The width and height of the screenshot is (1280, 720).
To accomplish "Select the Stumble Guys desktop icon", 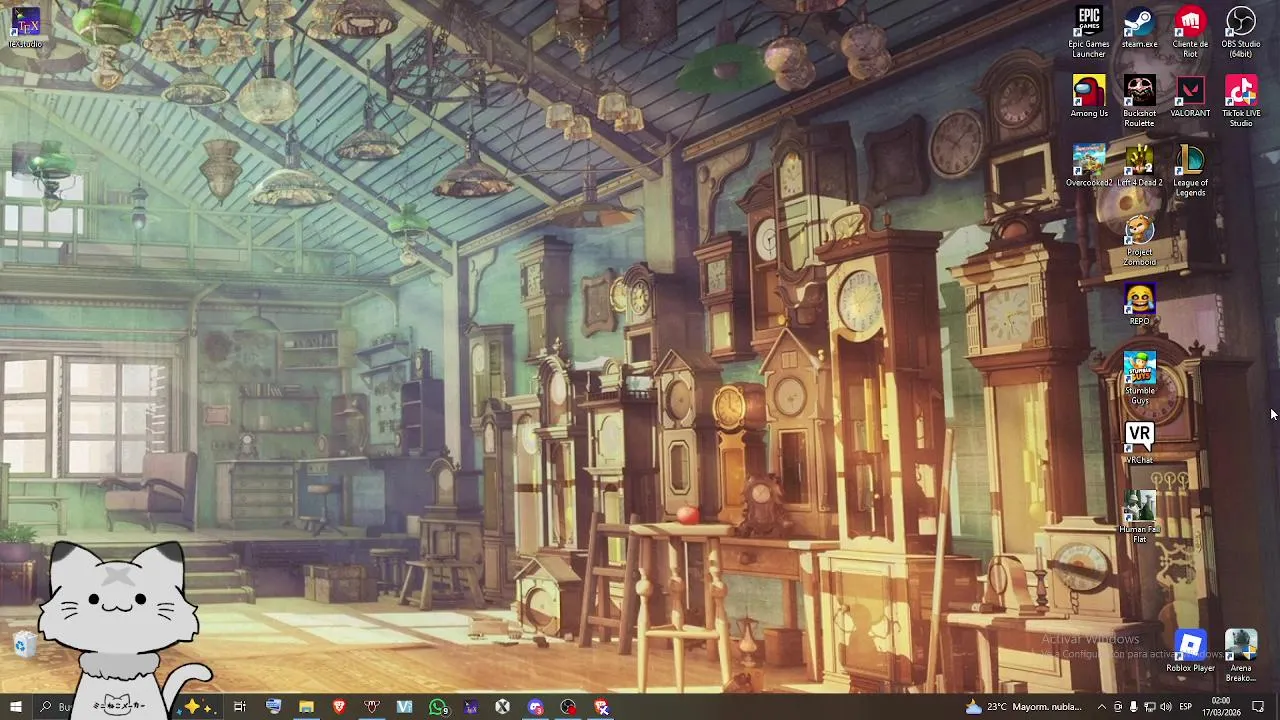I will (1139, 379).
